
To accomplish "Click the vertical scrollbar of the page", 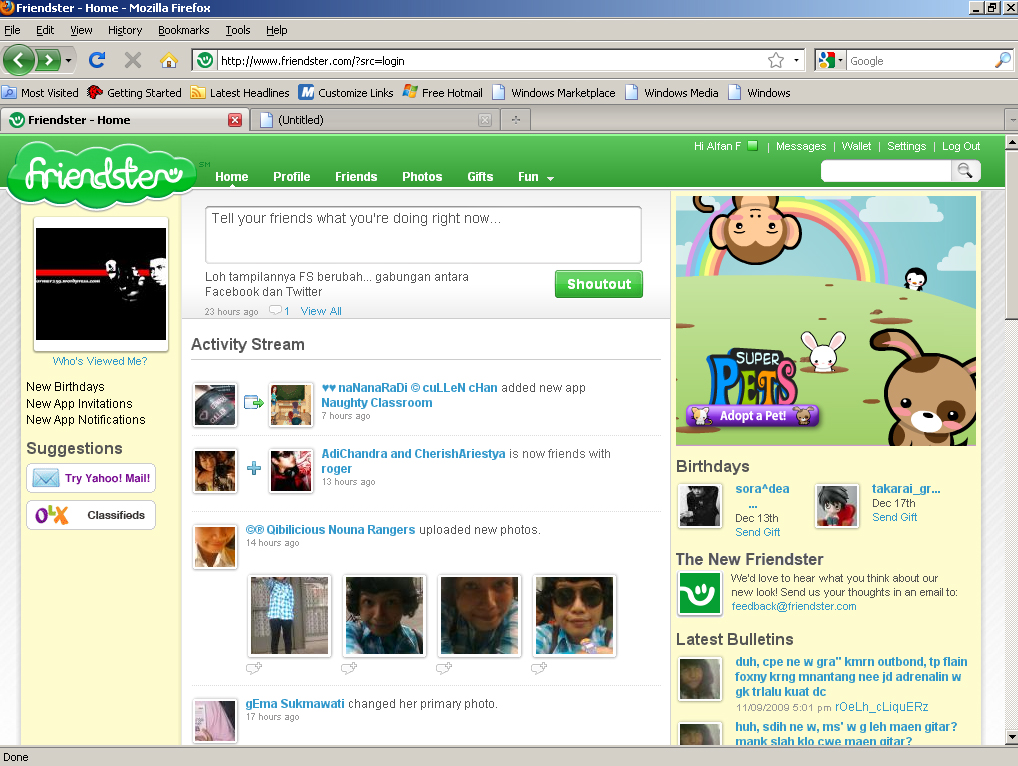I will [1009, 450].
